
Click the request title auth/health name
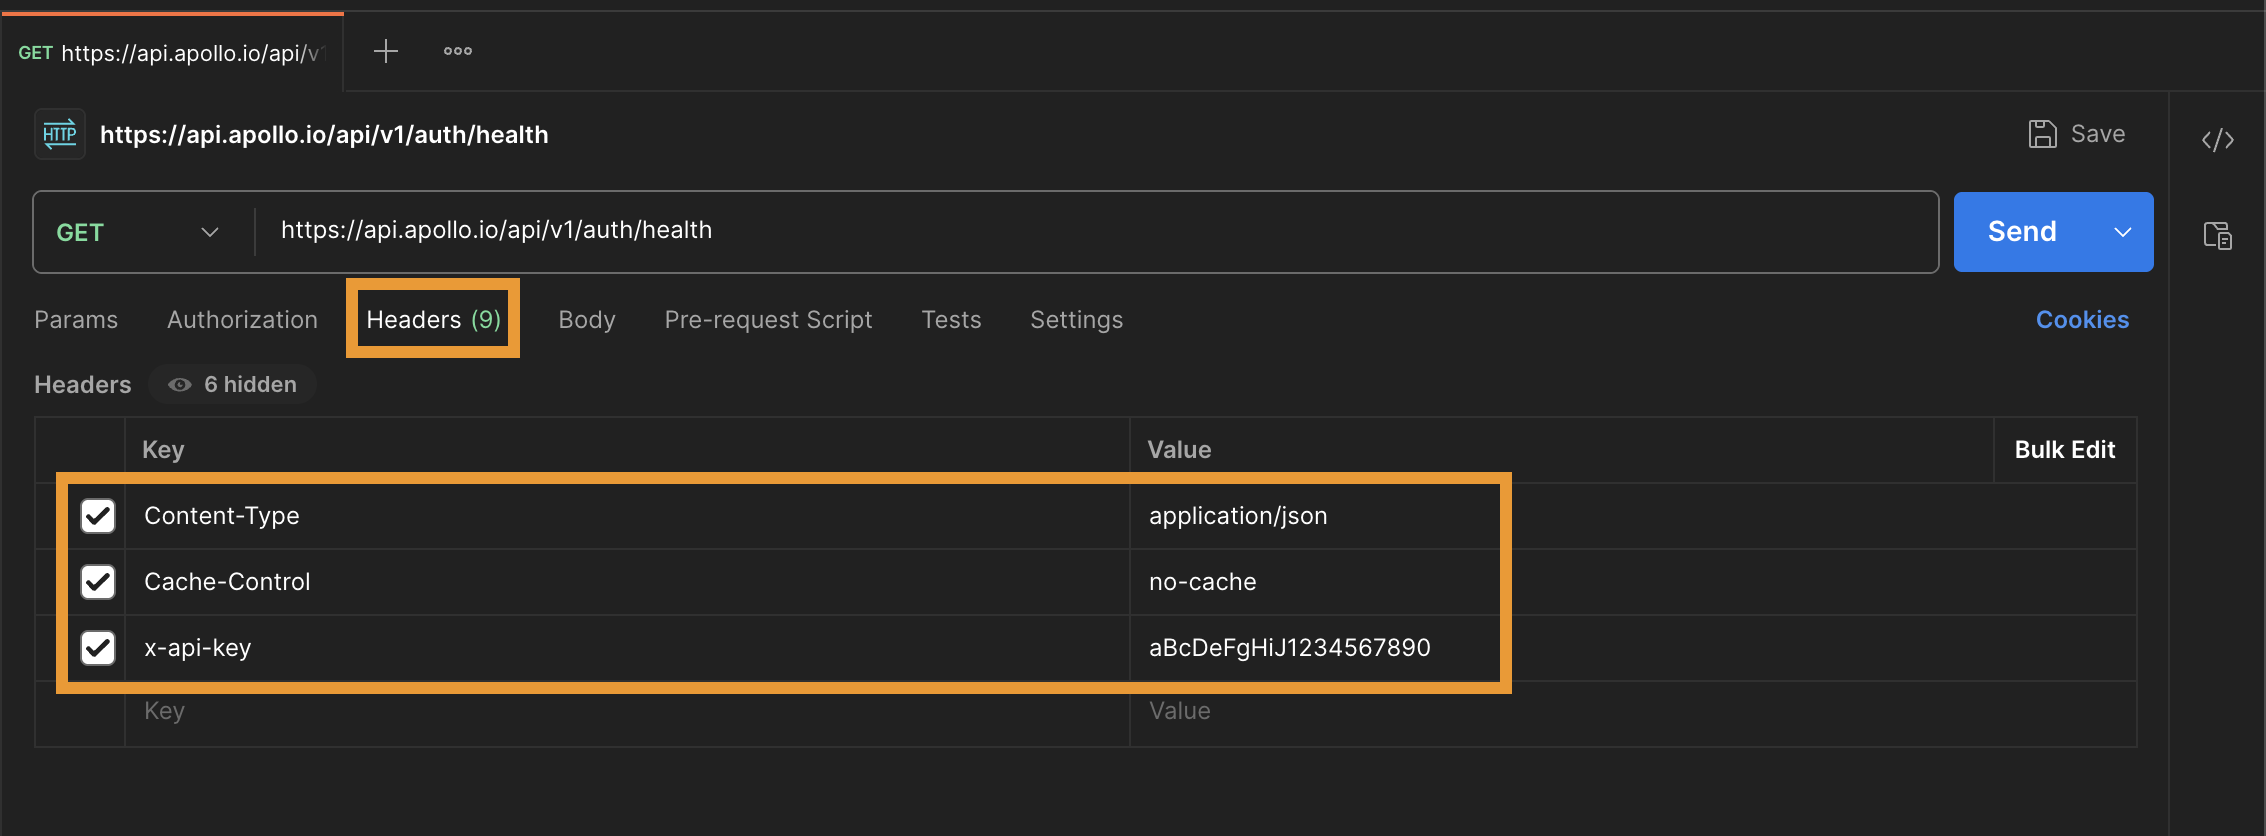click(x=324, y=135)
